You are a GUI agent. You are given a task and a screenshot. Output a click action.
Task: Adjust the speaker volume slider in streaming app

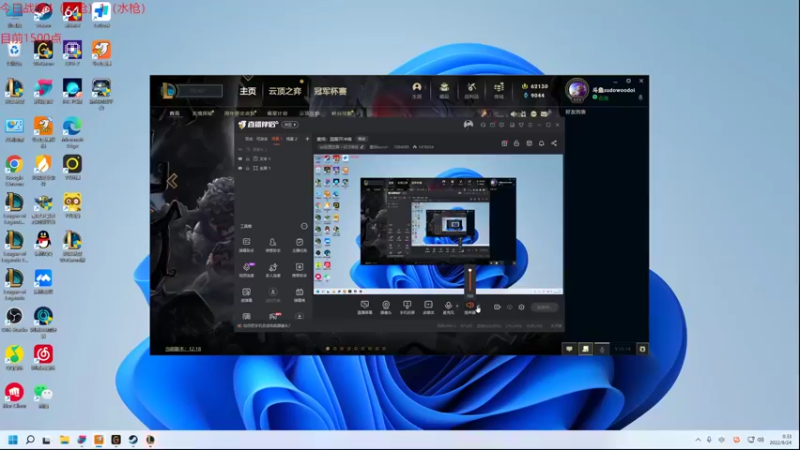(x=470, y=281)
